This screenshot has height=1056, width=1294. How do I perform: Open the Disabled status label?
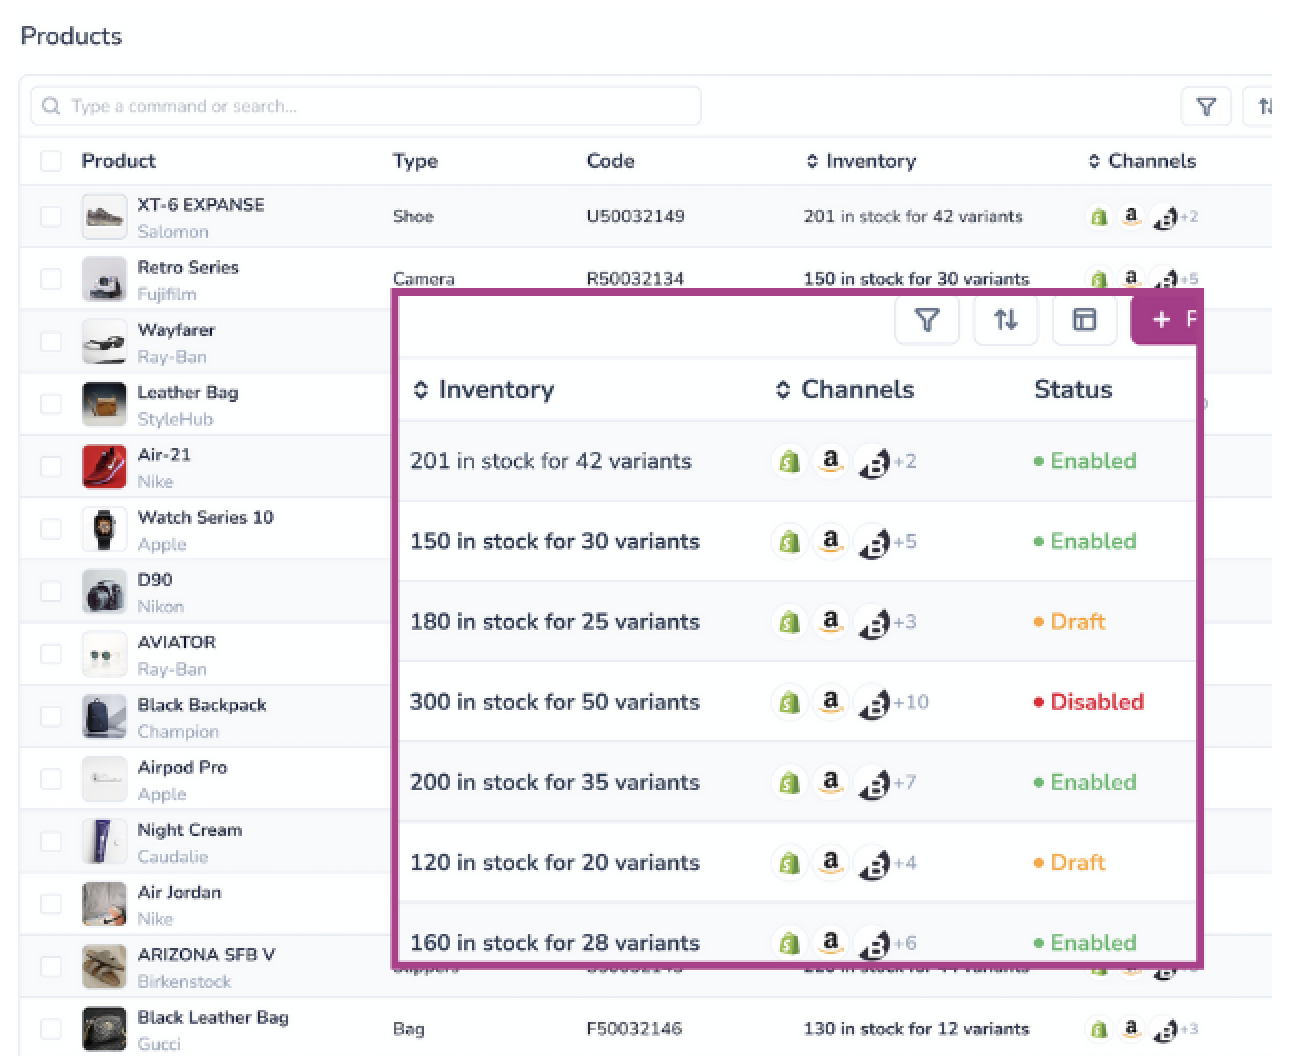[x=1089, y=702]
